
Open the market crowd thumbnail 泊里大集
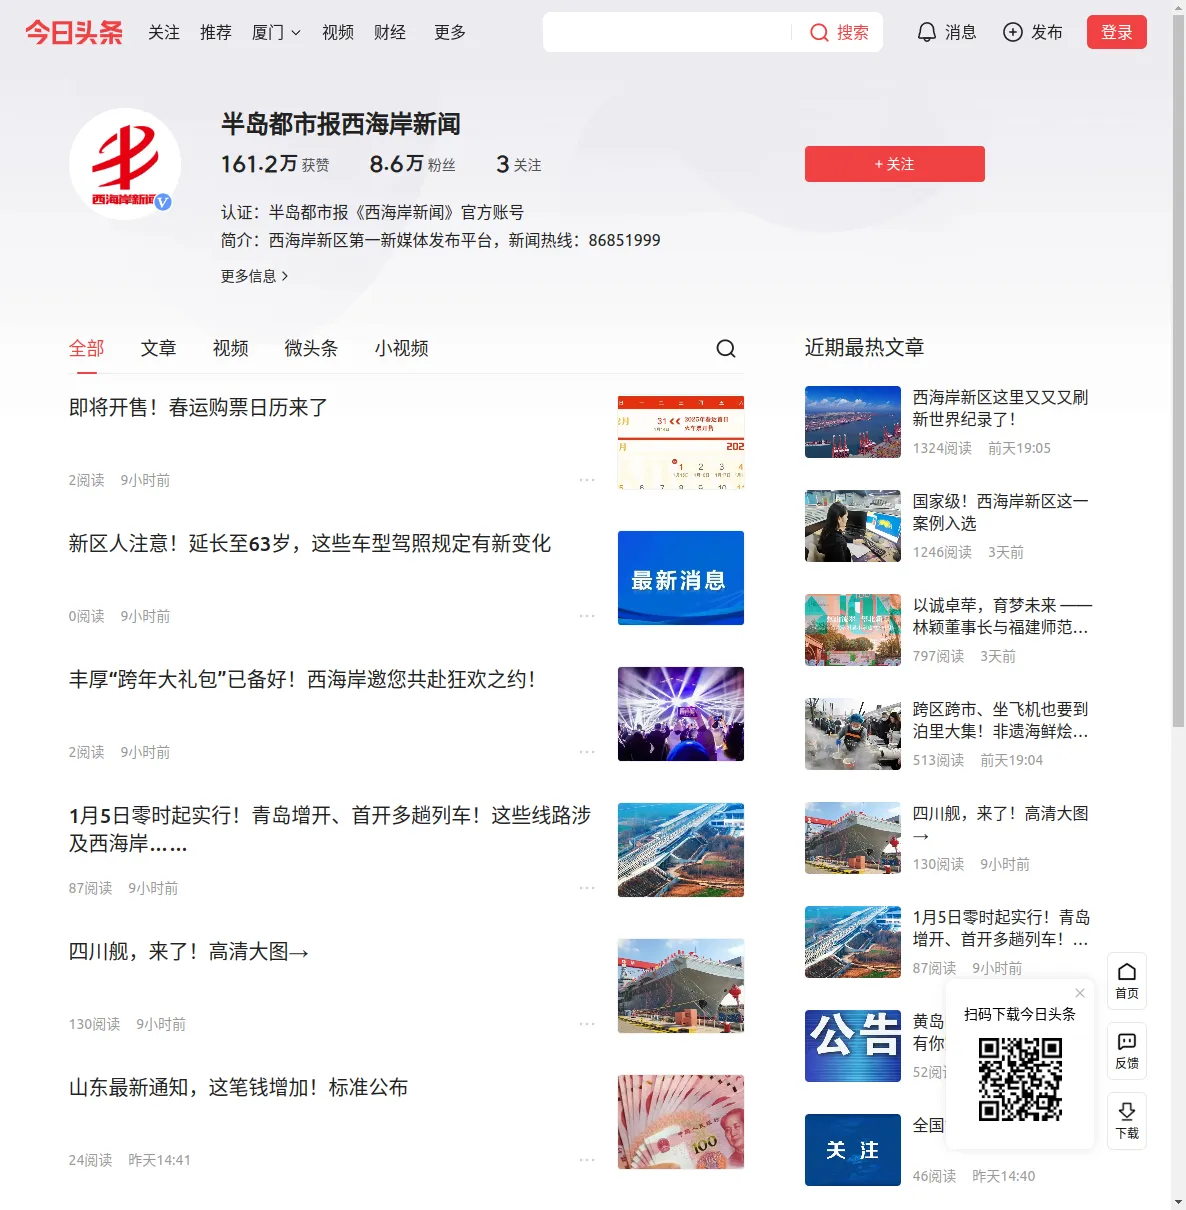[x=853, y=734]
